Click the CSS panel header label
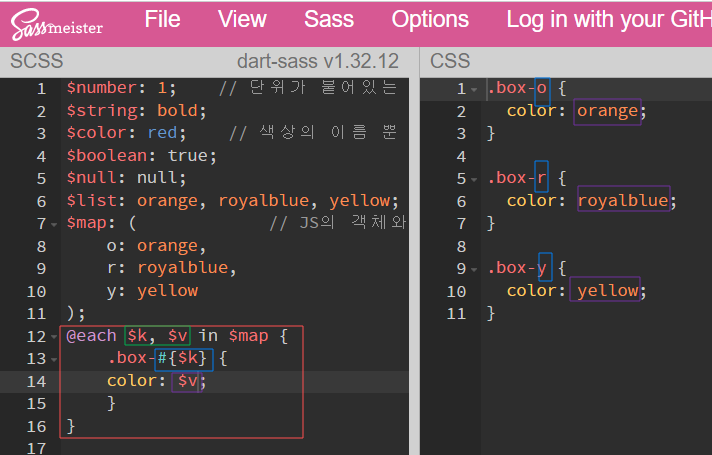 [x=450, y=61]
